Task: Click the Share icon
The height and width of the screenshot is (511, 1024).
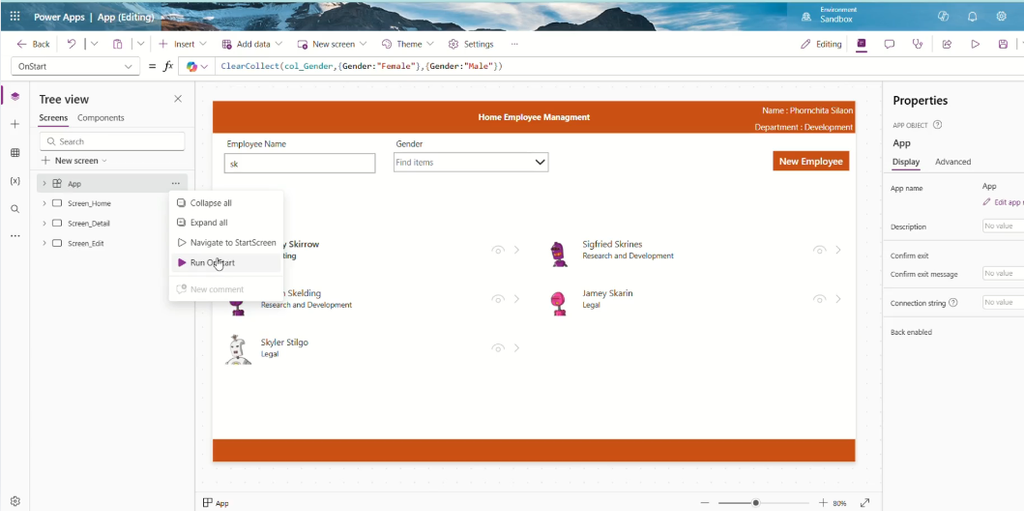Action: click(946, 44)
